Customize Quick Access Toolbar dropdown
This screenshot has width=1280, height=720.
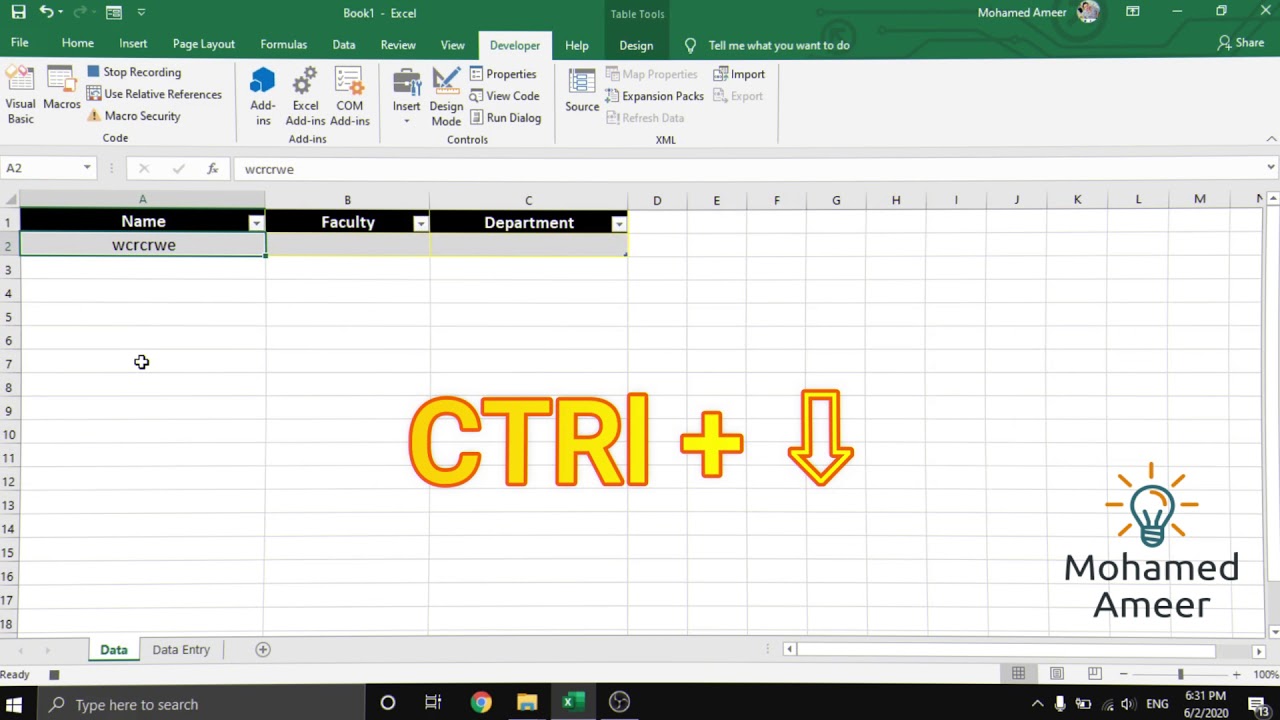(141, 12)
